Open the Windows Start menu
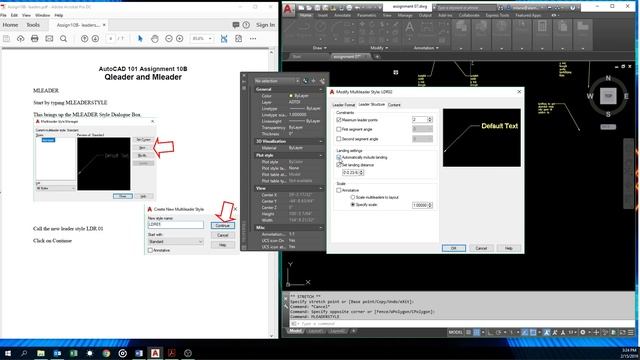The height and width of the screenshot is (360, 640). [x=8, y=353]
